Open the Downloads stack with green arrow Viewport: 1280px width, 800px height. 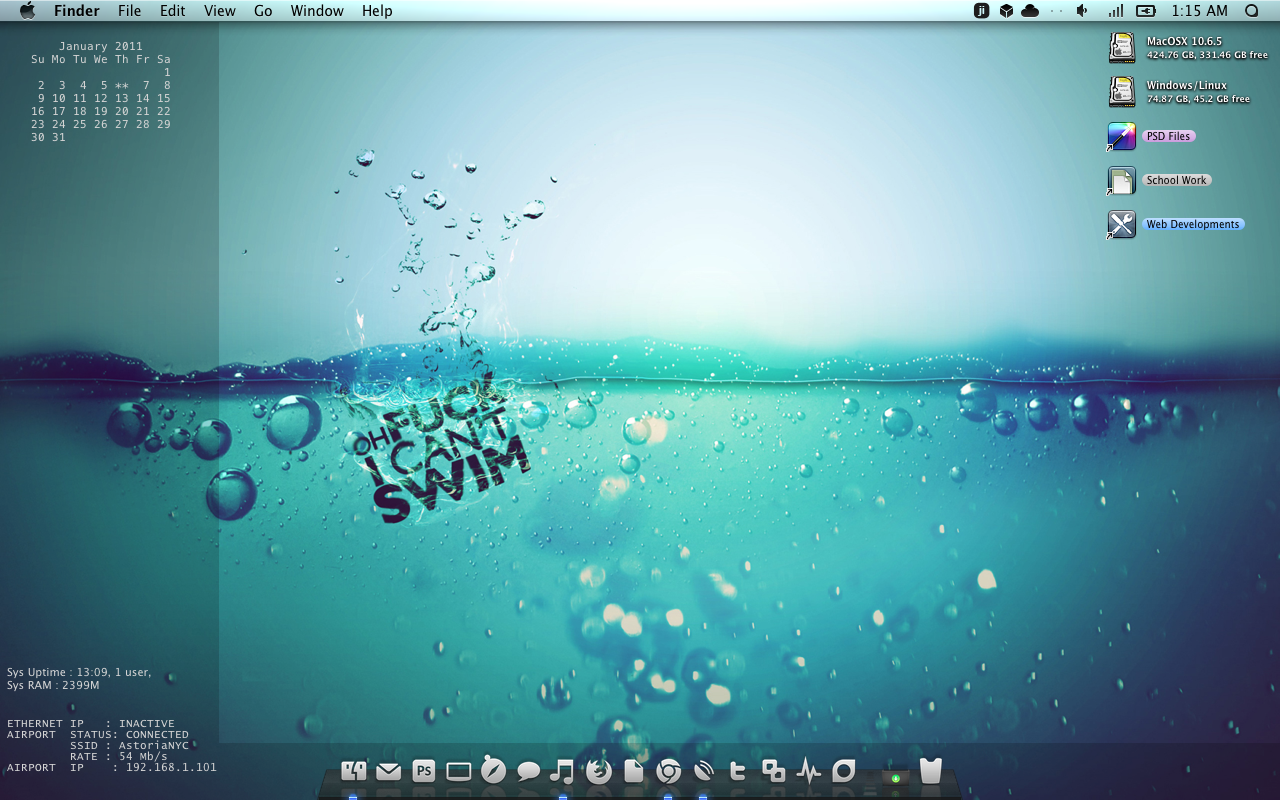895,777
